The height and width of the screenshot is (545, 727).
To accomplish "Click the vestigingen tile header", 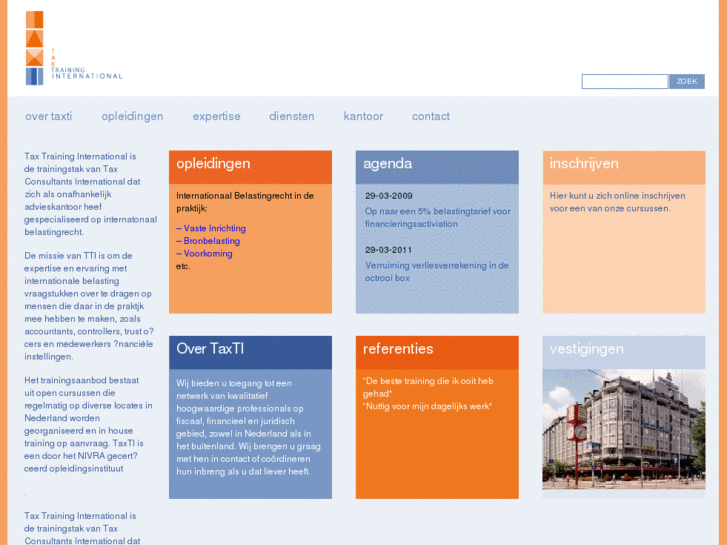I will tap(624, 353).
